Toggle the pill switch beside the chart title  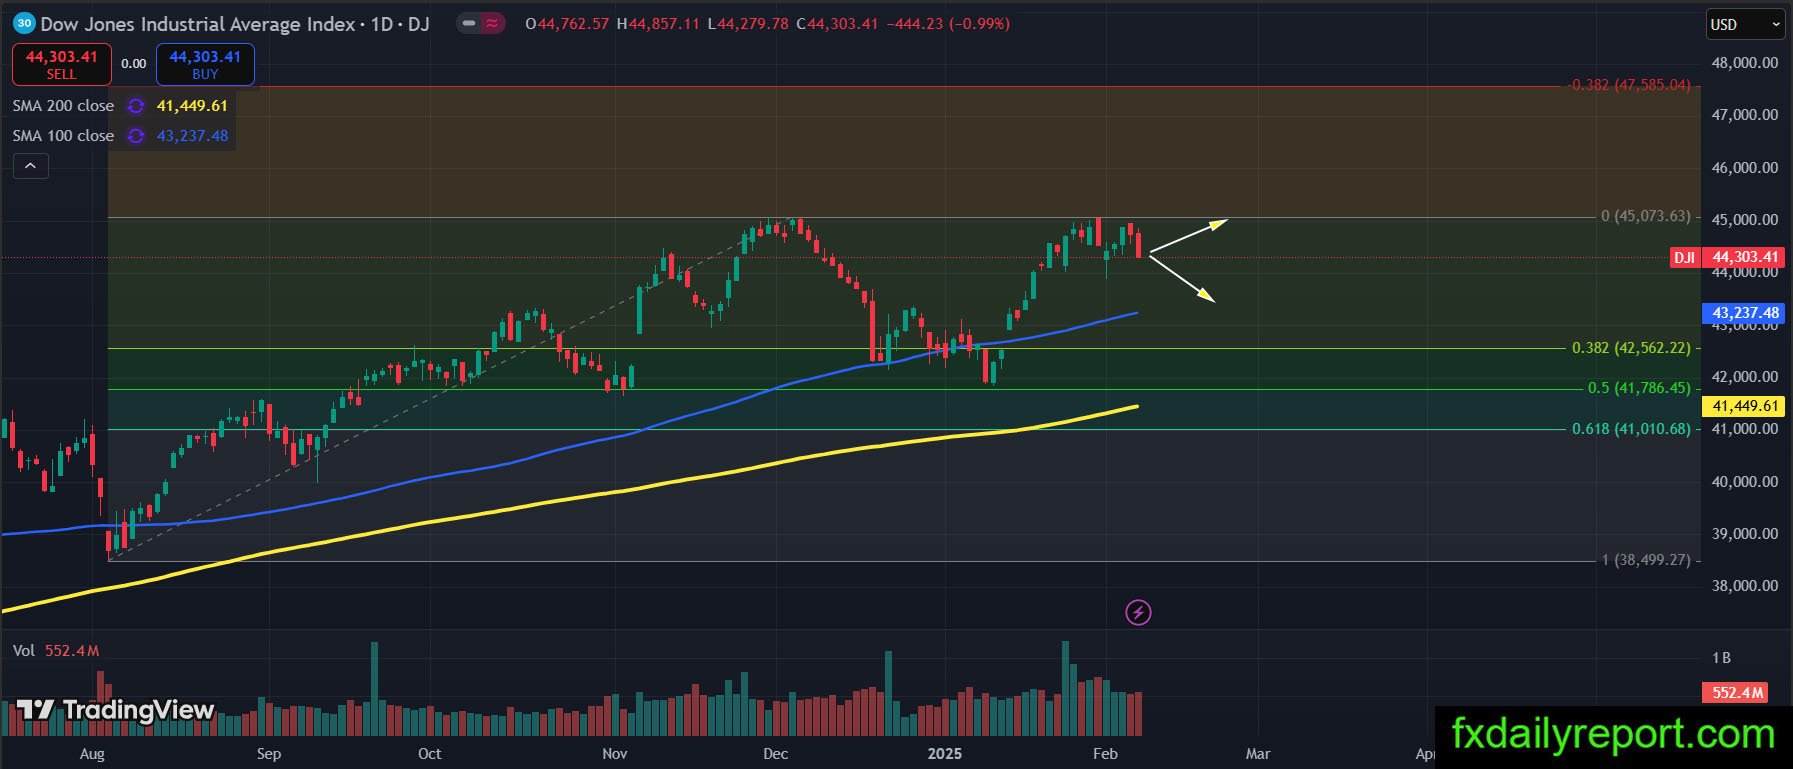(481, 23)
